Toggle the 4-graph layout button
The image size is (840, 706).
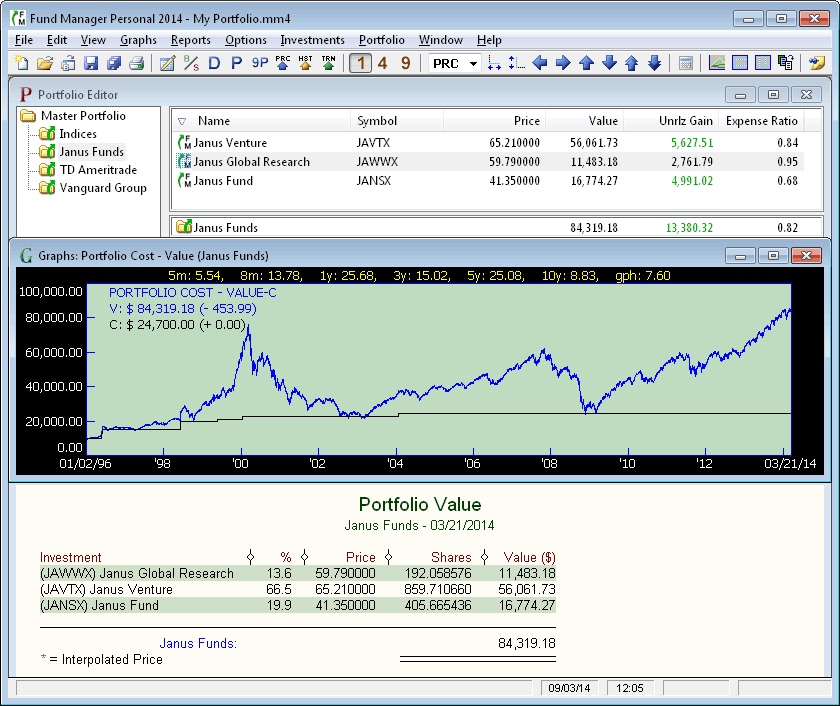pyautogui.click(x=382, y=63)
